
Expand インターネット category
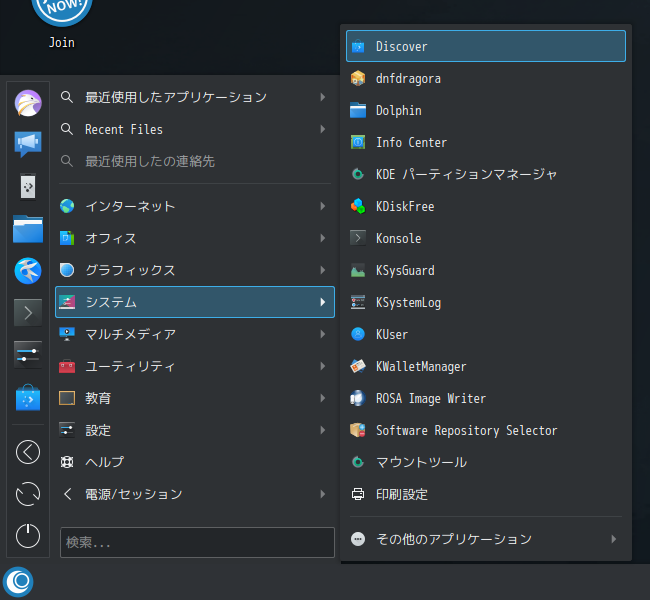[x=195, y=206]
